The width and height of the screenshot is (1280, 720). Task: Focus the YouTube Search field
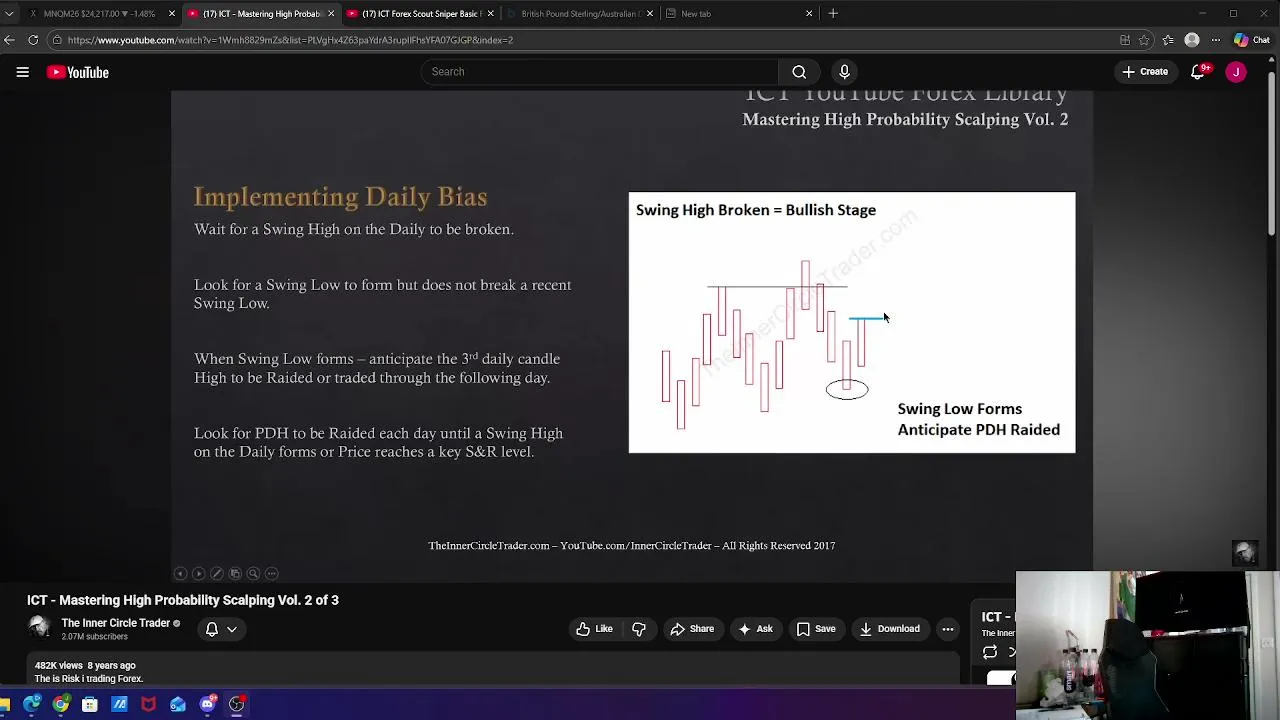click(x=600, y=72)
